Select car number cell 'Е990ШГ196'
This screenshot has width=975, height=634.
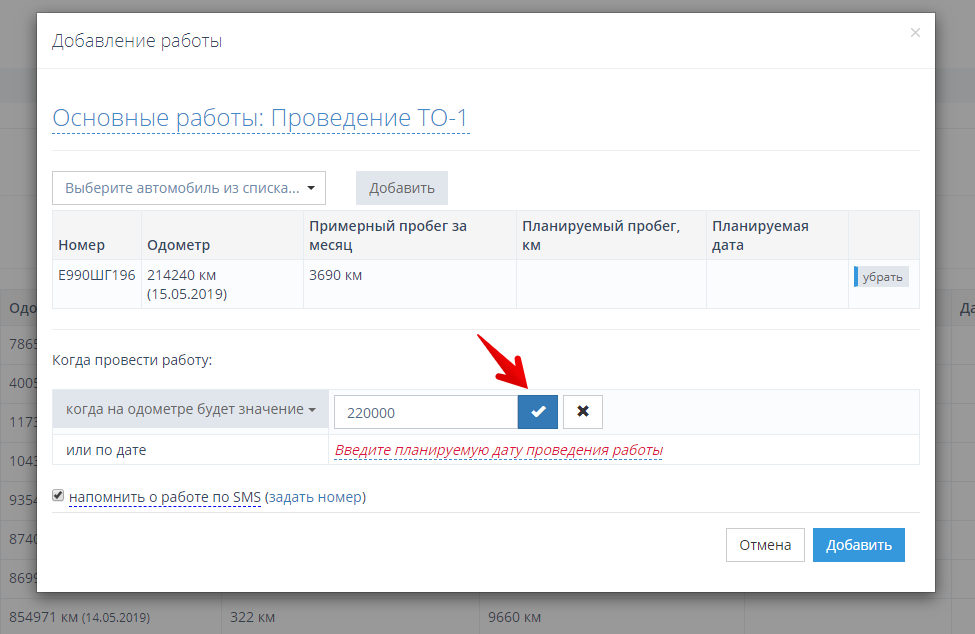(x=96, y=275)
